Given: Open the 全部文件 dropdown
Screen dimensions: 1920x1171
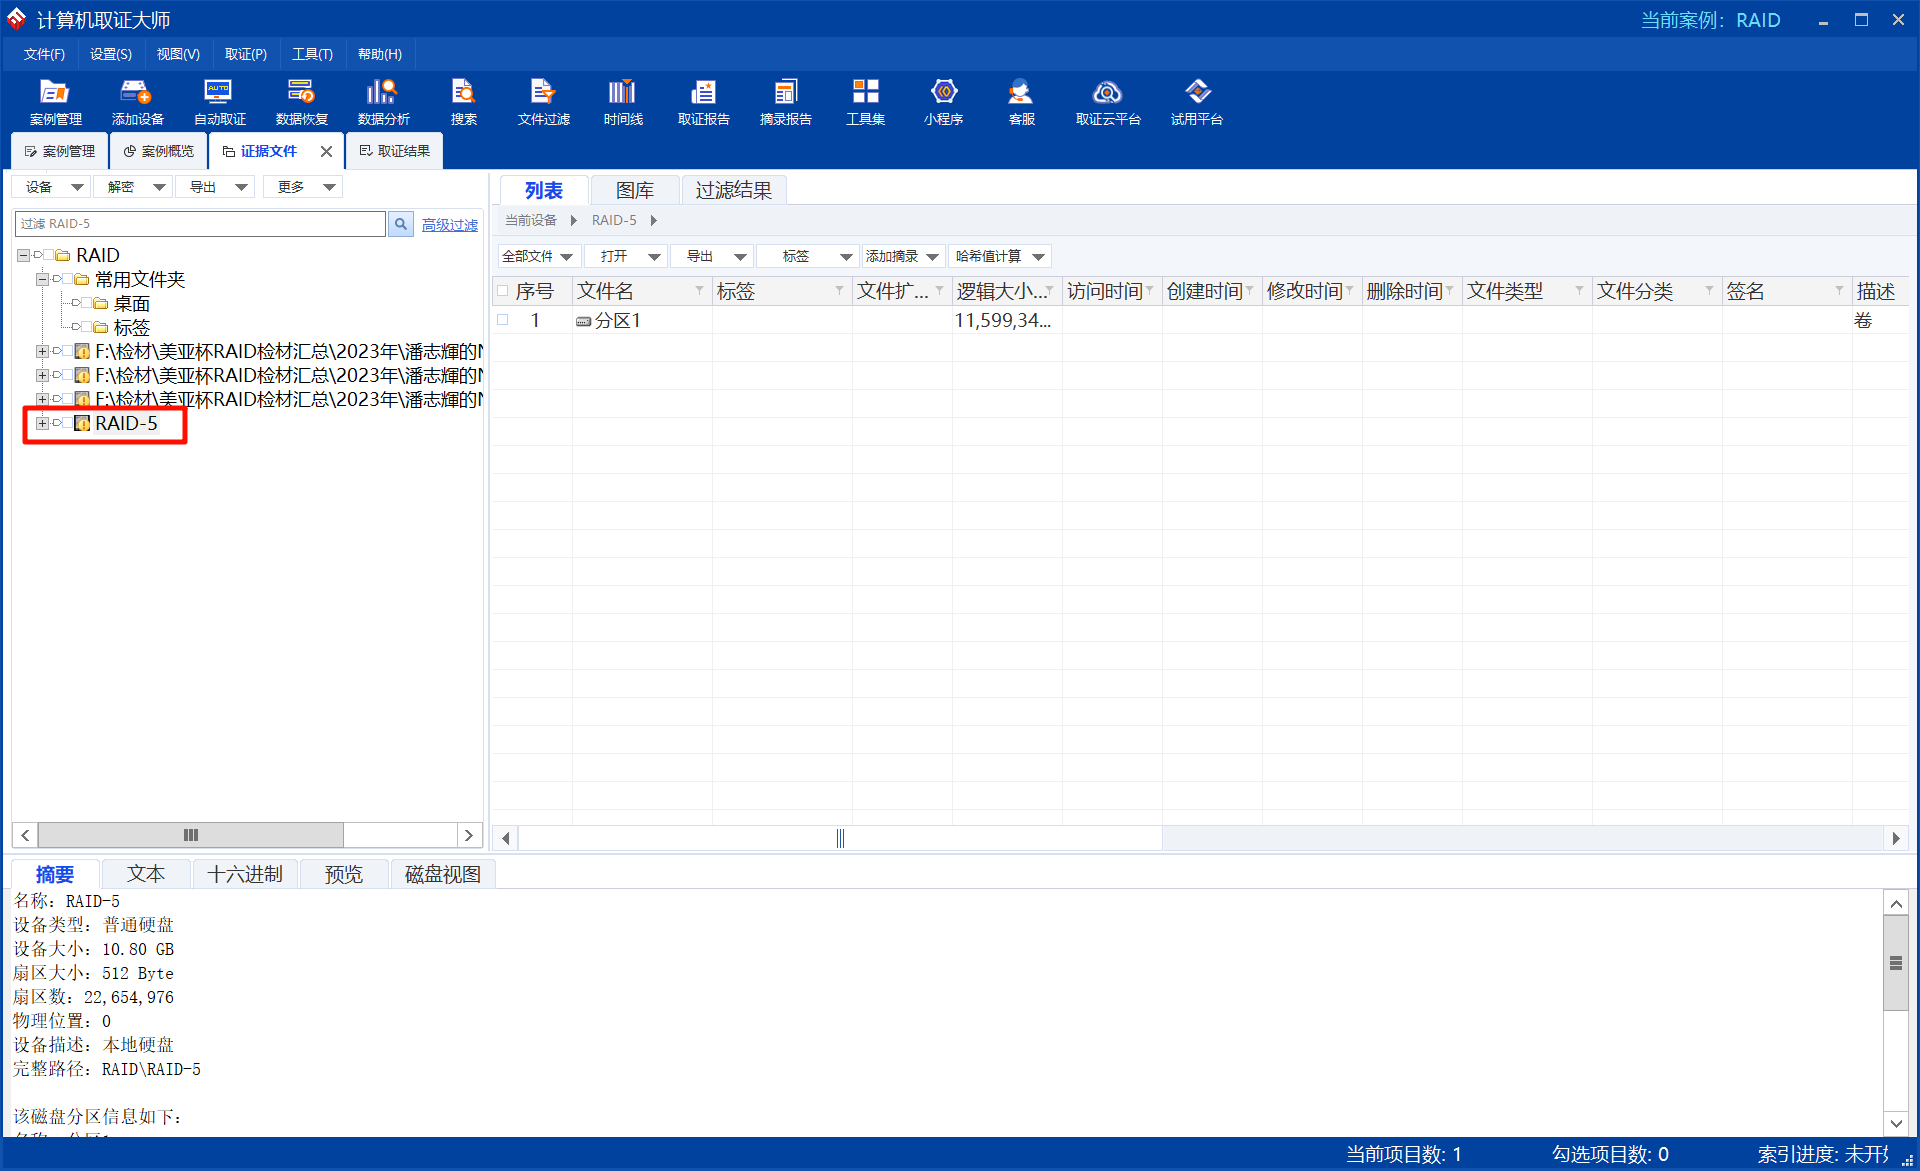Looking at the screenshot, I should point(538,256).
